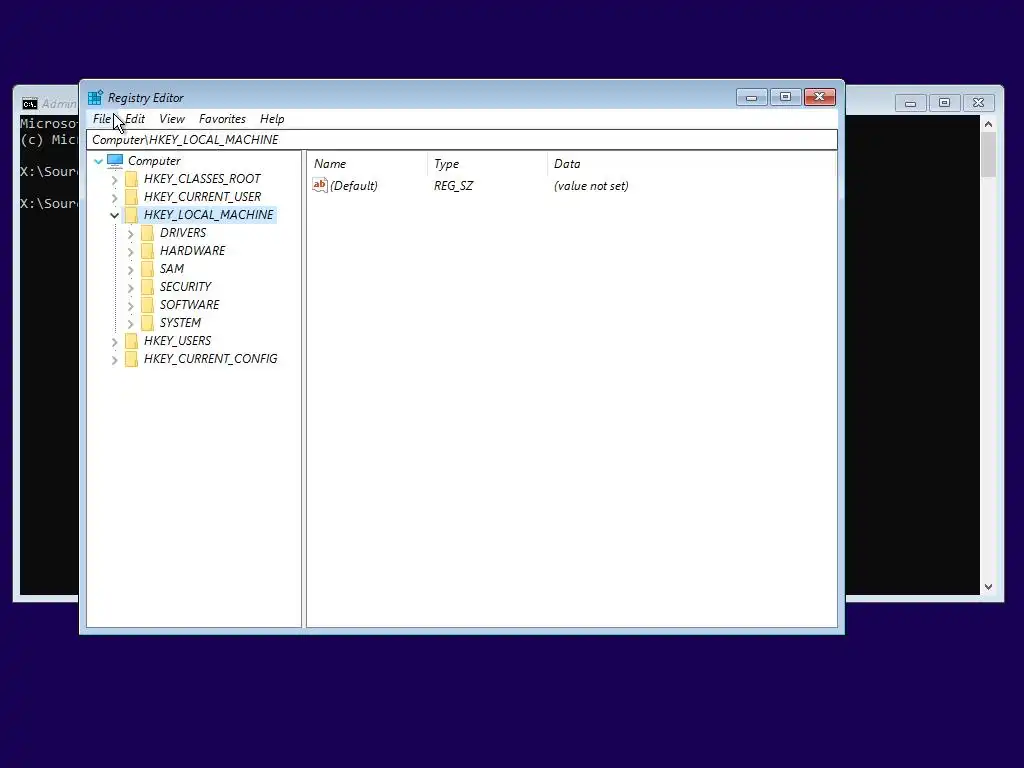This screenshot has height=768, width=1024.
Task: Click the HKEY_CURRENT_CONFIG folder icon
Action: (131, 359)
